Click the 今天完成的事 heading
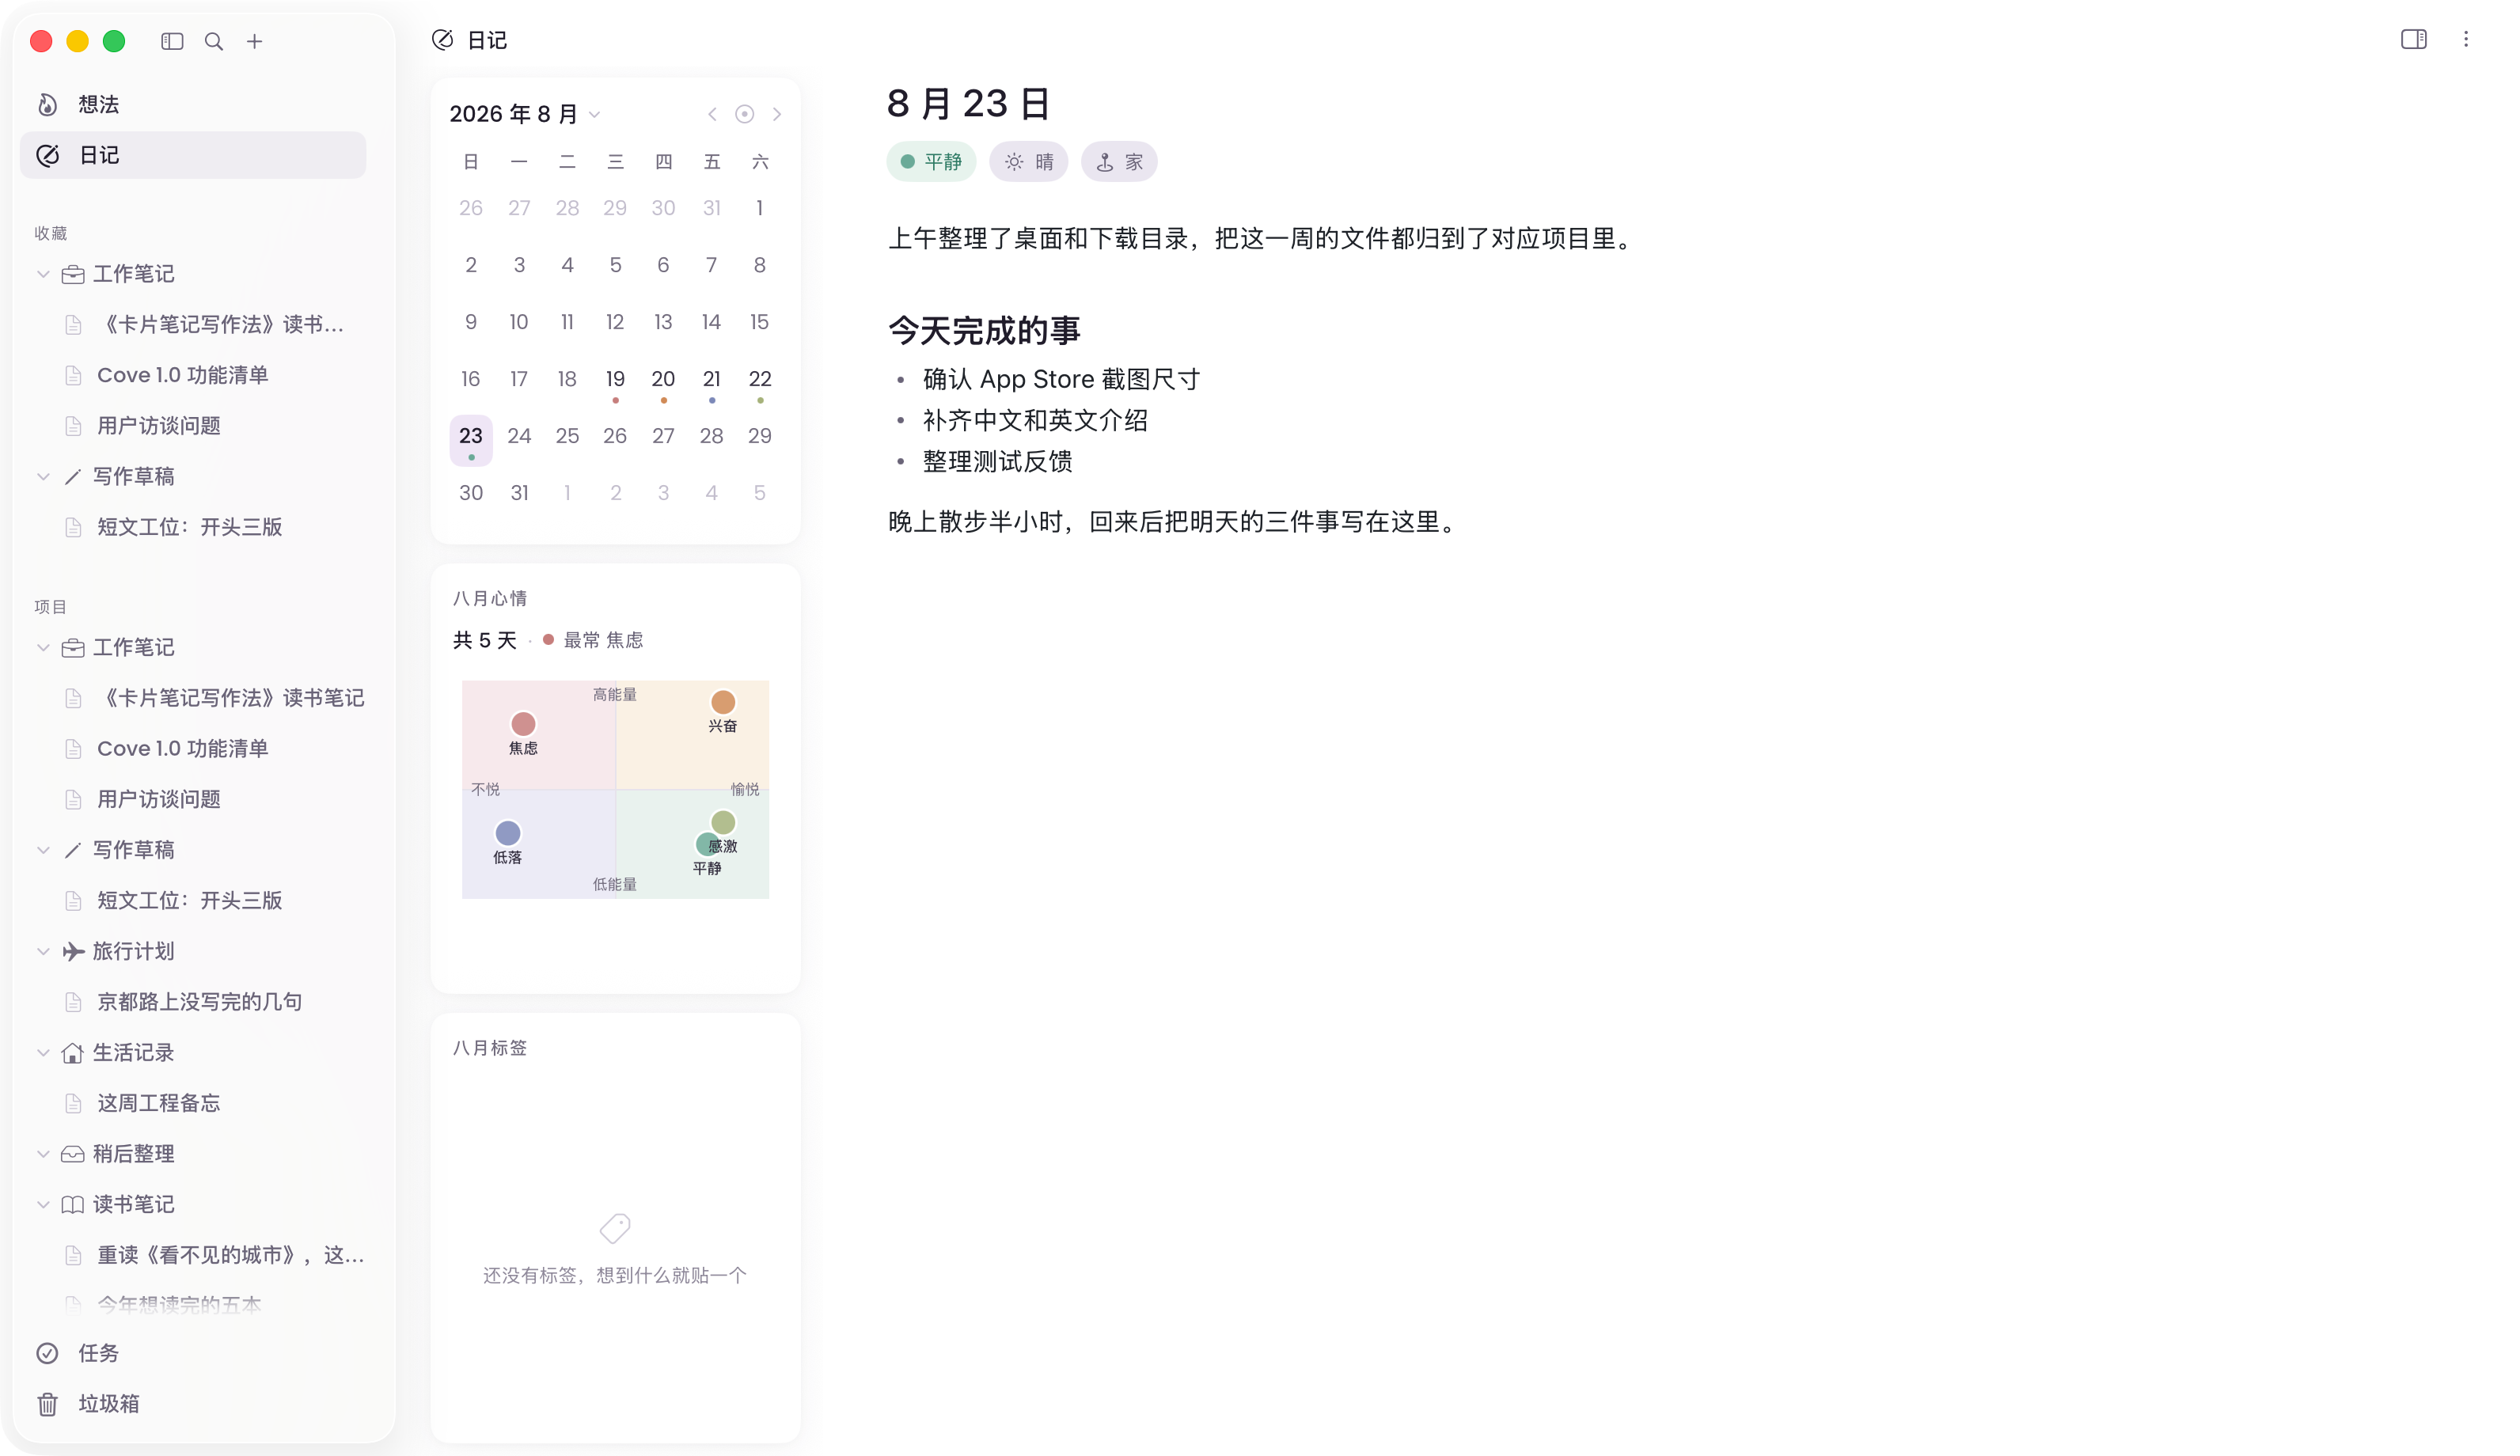Viewport: 2520px width, 1456px height. click(984, 331)
